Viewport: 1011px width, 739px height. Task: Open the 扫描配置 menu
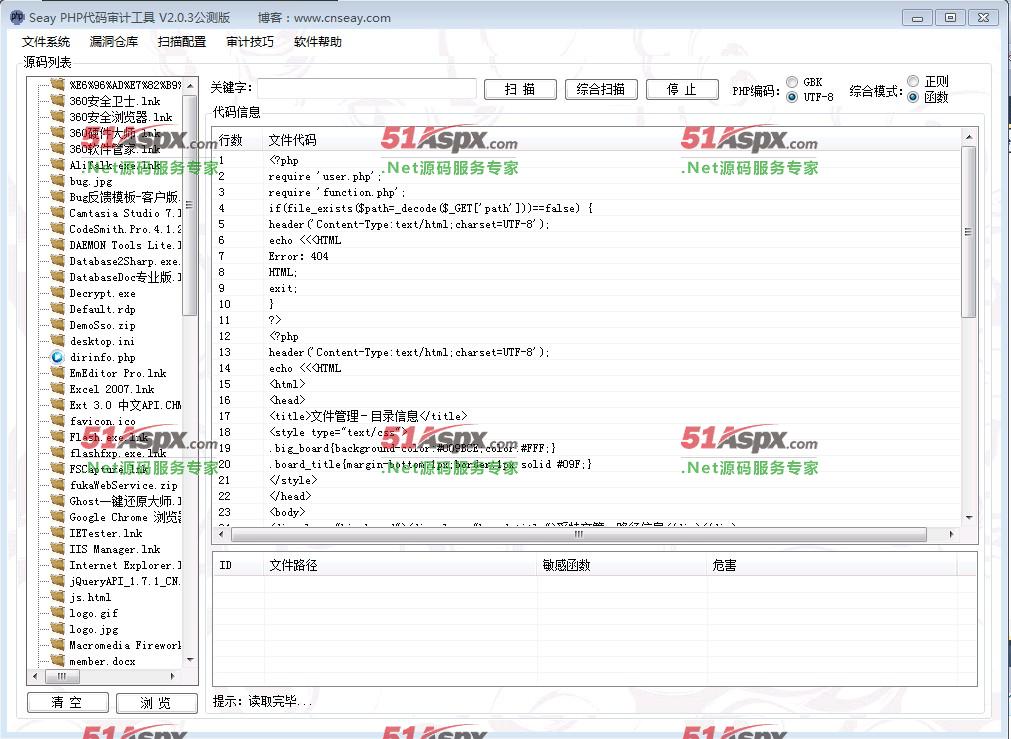click(182, 42)
